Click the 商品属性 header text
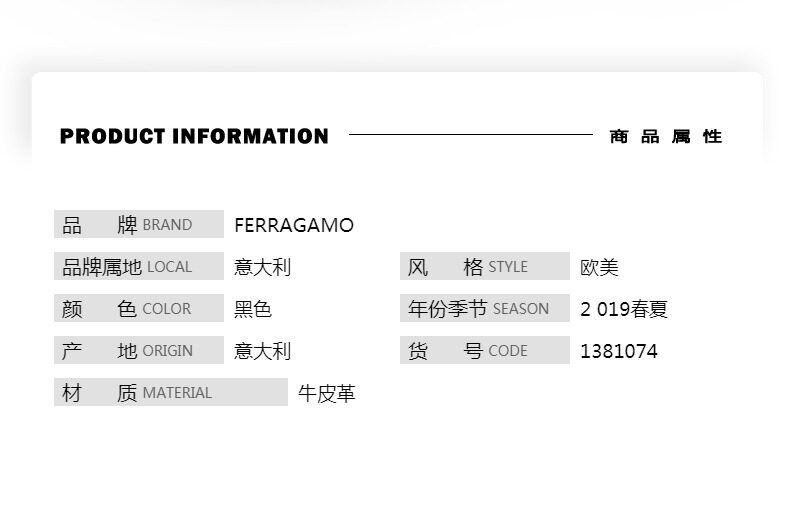The width and height of the screenshot is (800, 520). pos(666,136)
